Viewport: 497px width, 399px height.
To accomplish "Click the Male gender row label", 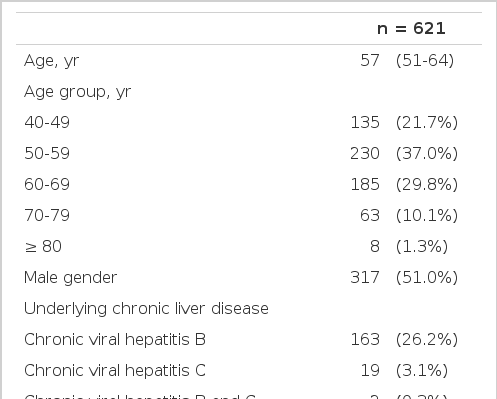I will [x=71, y=278].
